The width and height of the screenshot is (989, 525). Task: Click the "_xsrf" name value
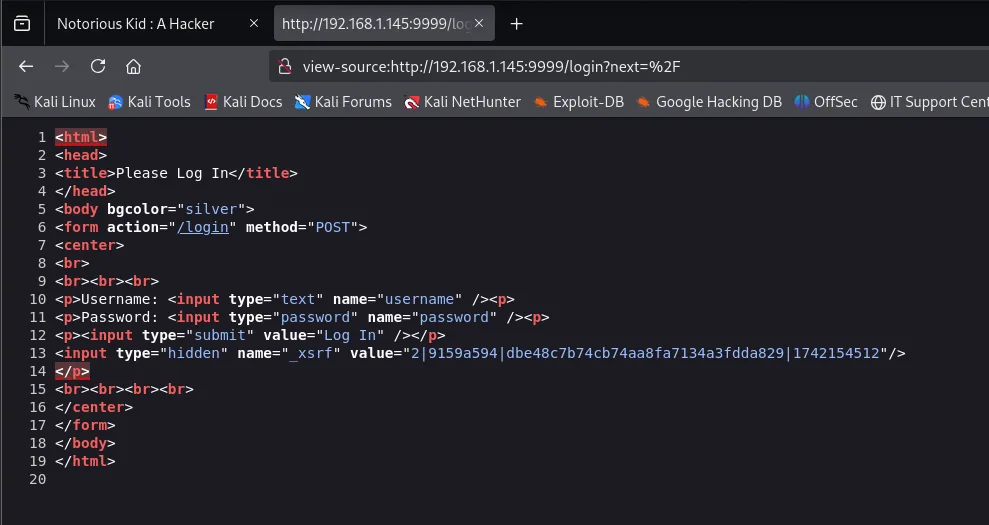(x=311, y=353)
